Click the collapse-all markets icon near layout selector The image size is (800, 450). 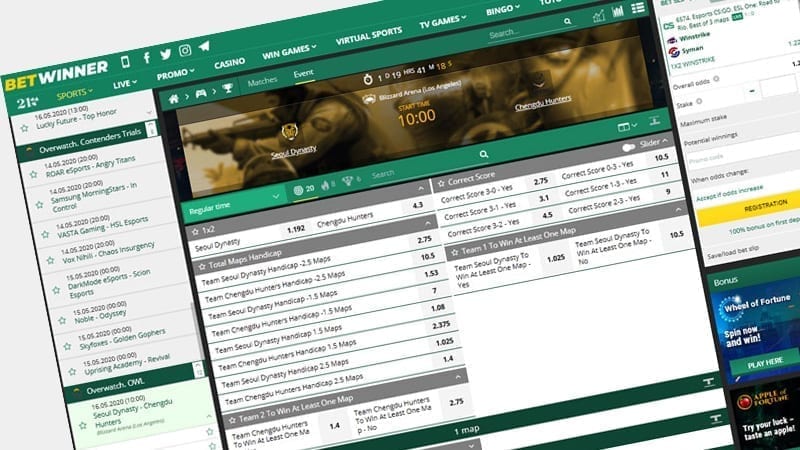click(655, 121)
